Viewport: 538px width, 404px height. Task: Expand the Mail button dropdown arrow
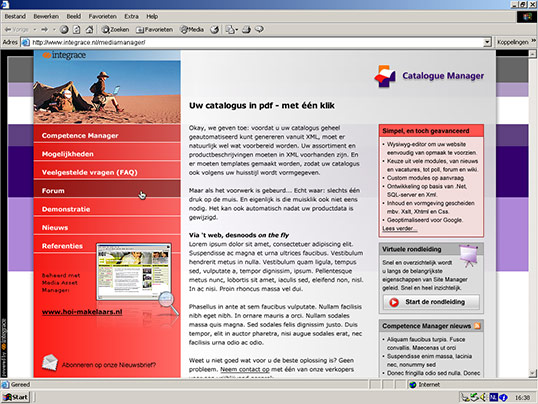(236, 30)
